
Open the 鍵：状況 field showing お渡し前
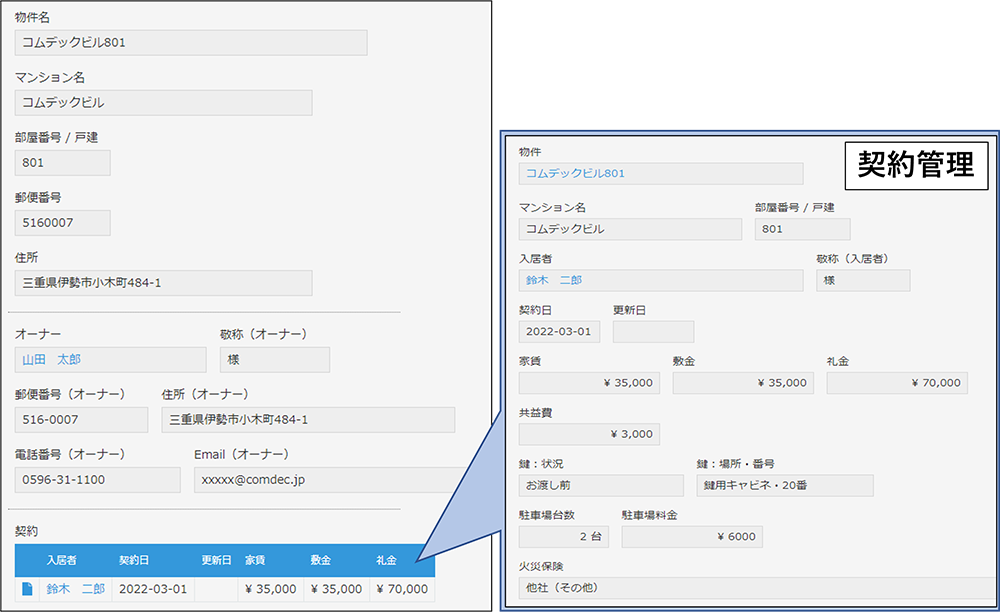(601, 485)
